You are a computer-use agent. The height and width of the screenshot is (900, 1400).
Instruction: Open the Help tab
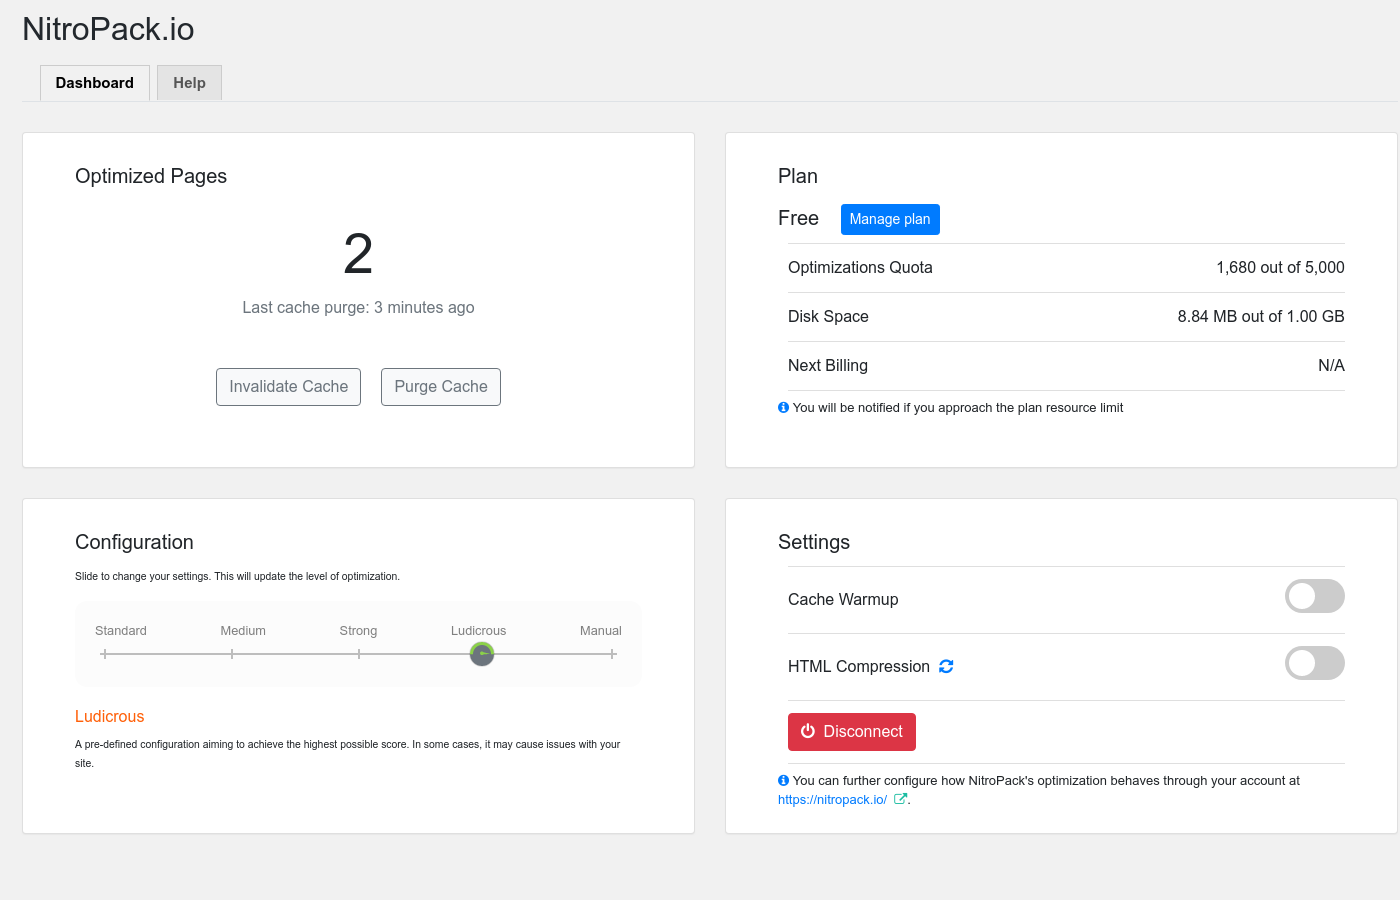click(189, 83)
